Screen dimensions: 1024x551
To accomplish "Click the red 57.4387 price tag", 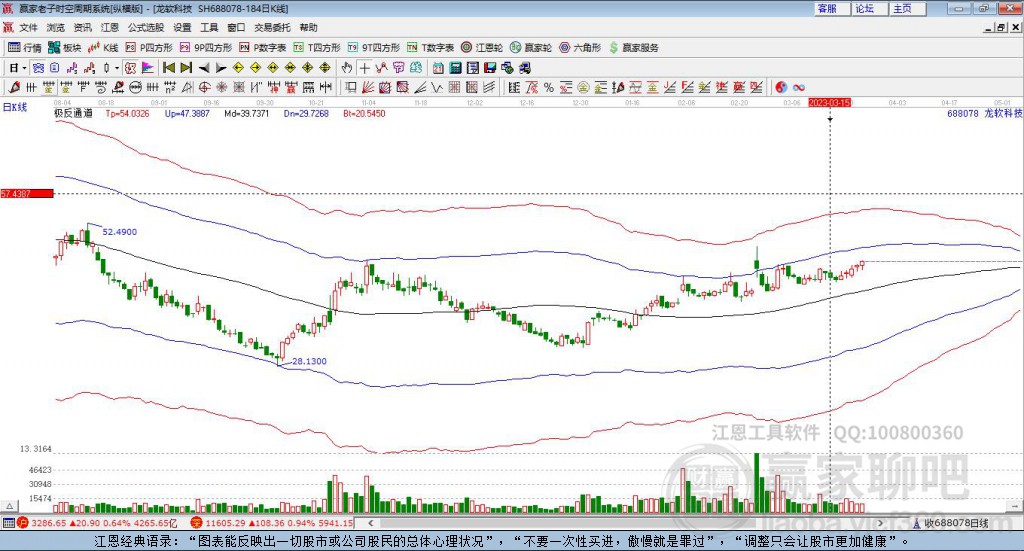I will coord(27,193).
